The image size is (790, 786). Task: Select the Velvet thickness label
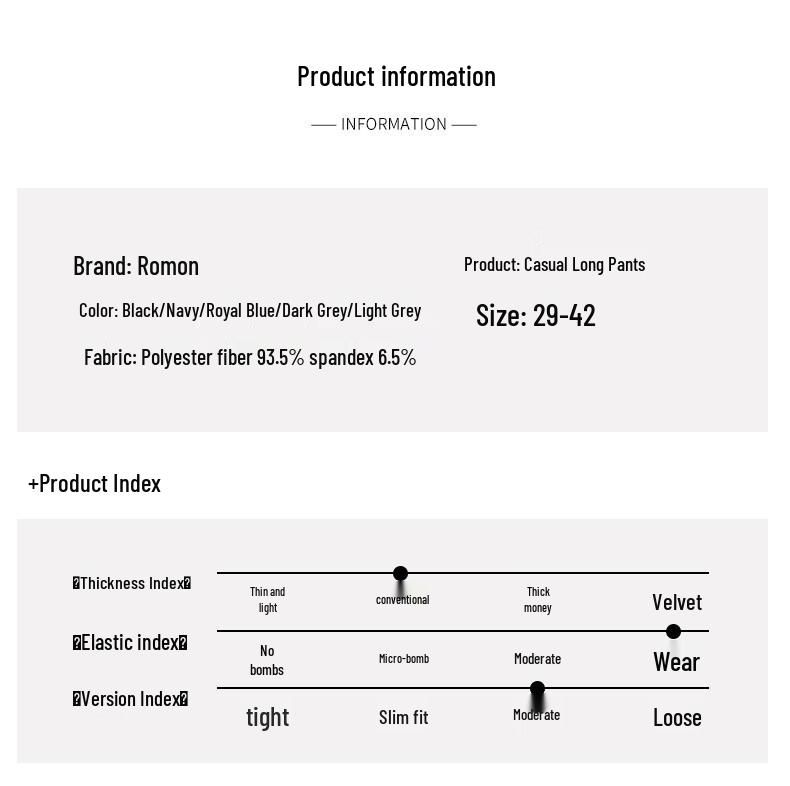click(x=677, y=602)
